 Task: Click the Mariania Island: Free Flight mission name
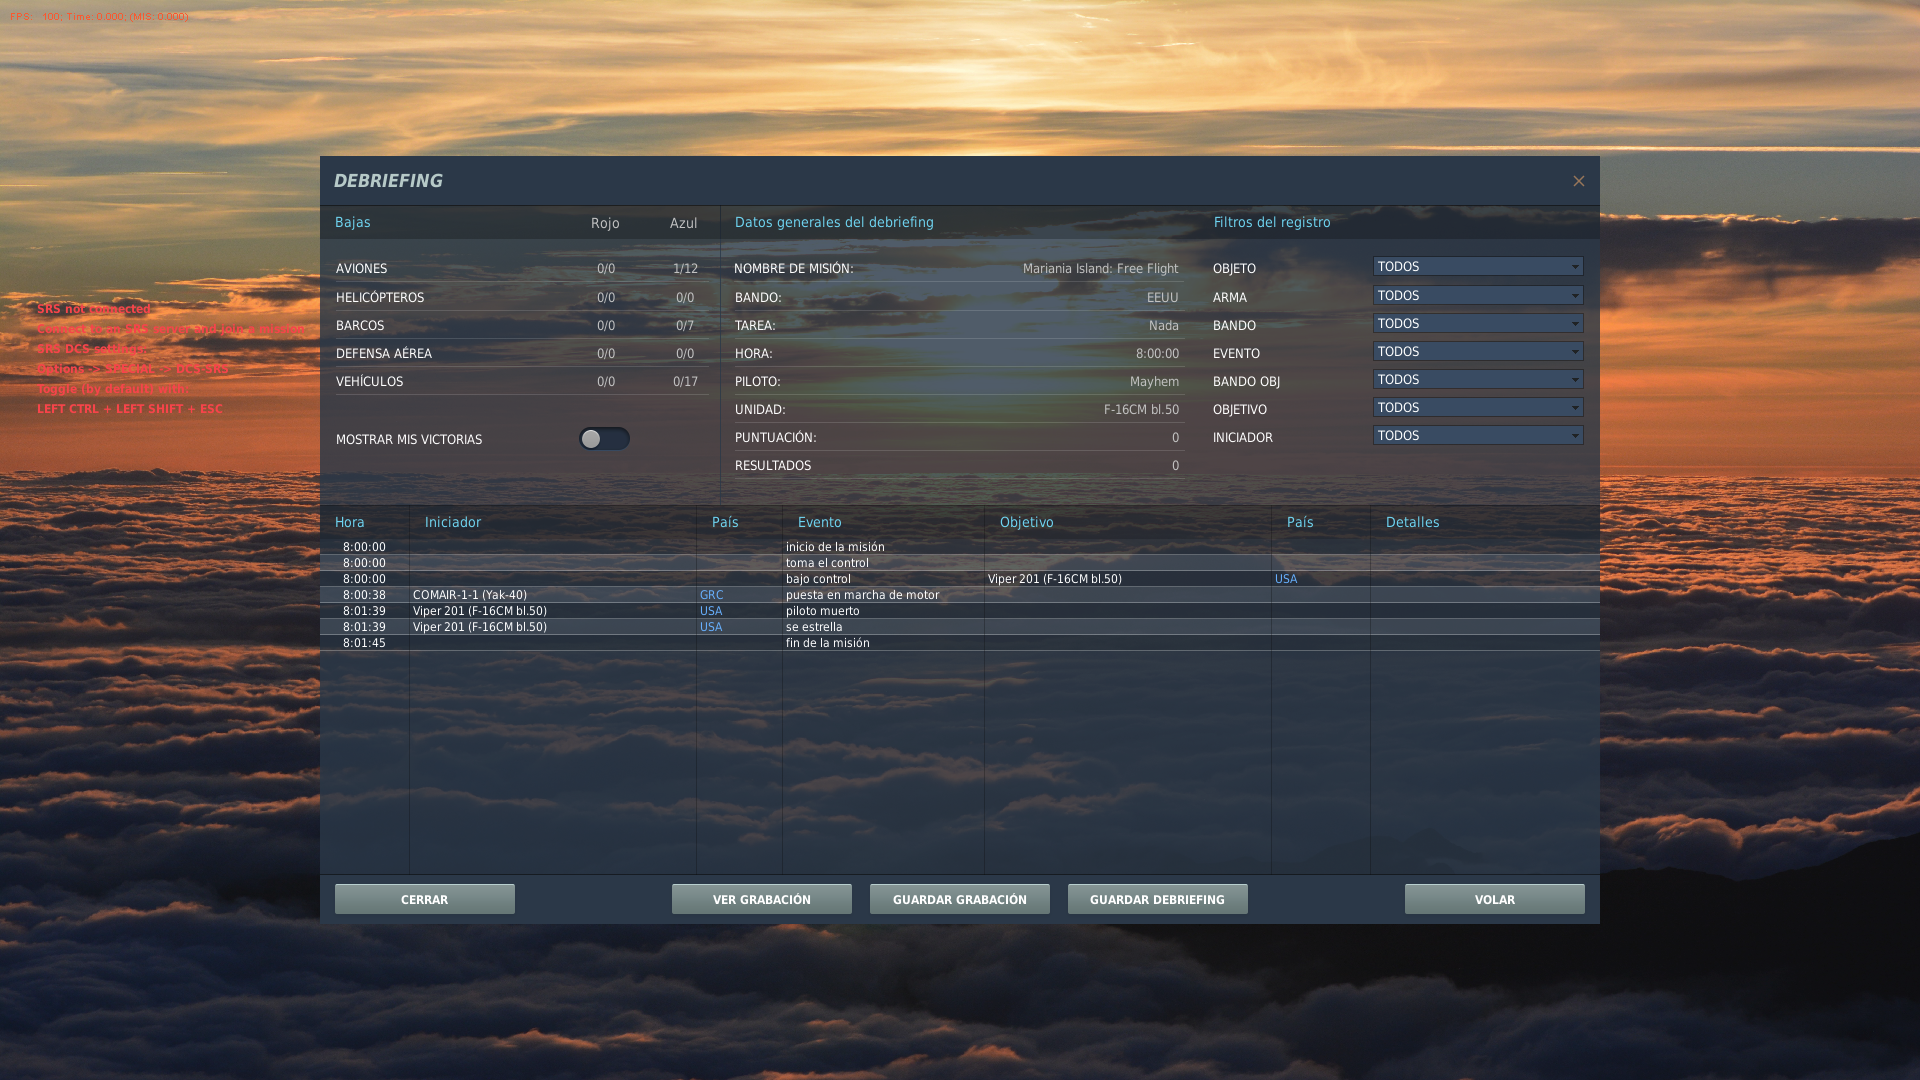coord(1100,269)
